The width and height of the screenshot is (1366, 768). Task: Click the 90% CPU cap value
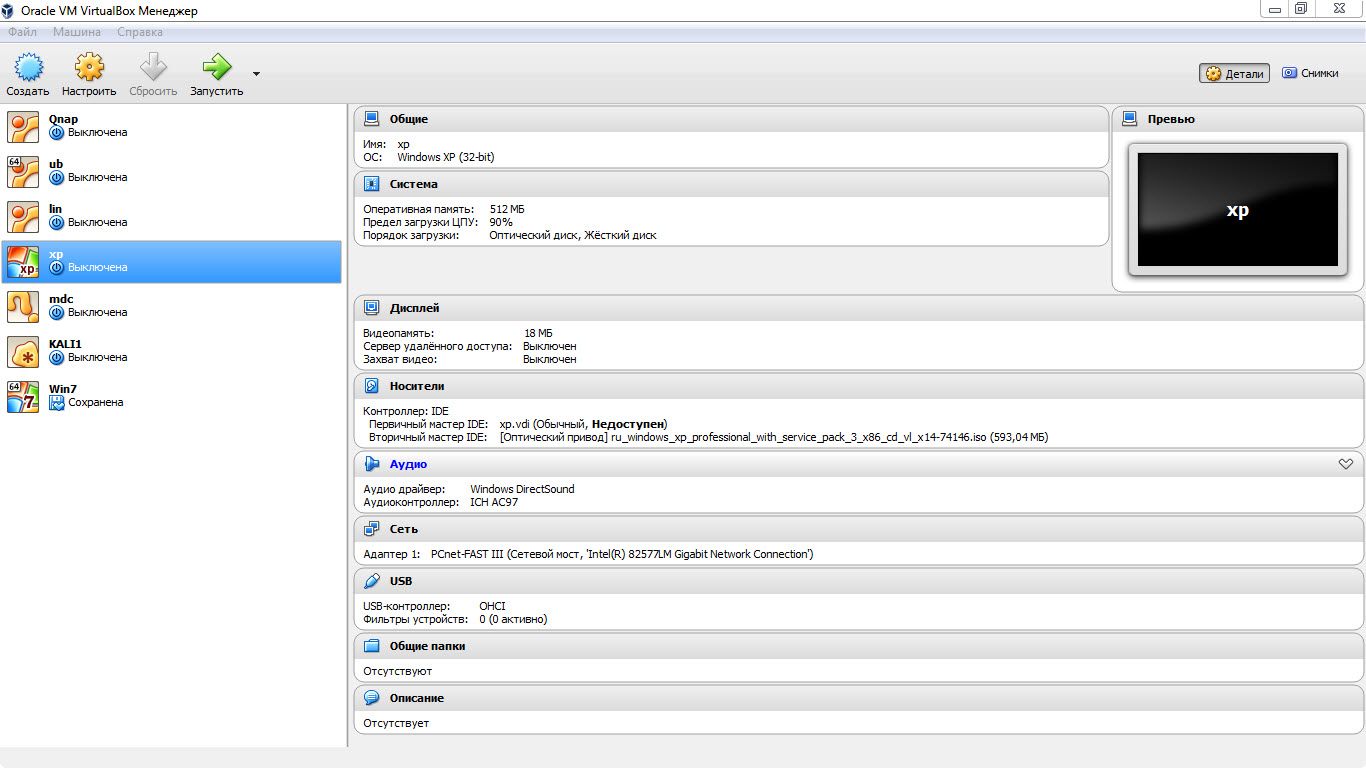click(x=501, y=222)
